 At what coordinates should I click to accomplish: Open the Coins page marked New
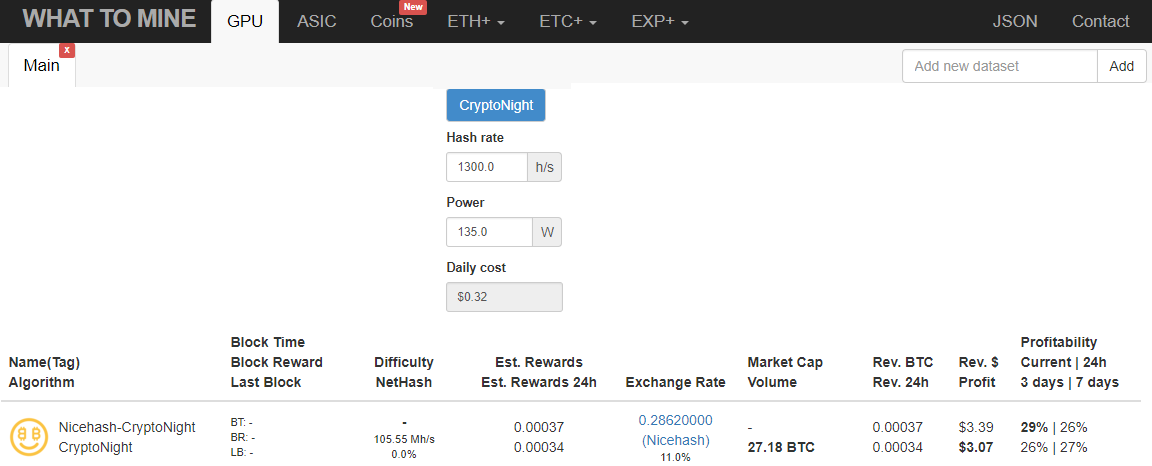tap(392, 21)
